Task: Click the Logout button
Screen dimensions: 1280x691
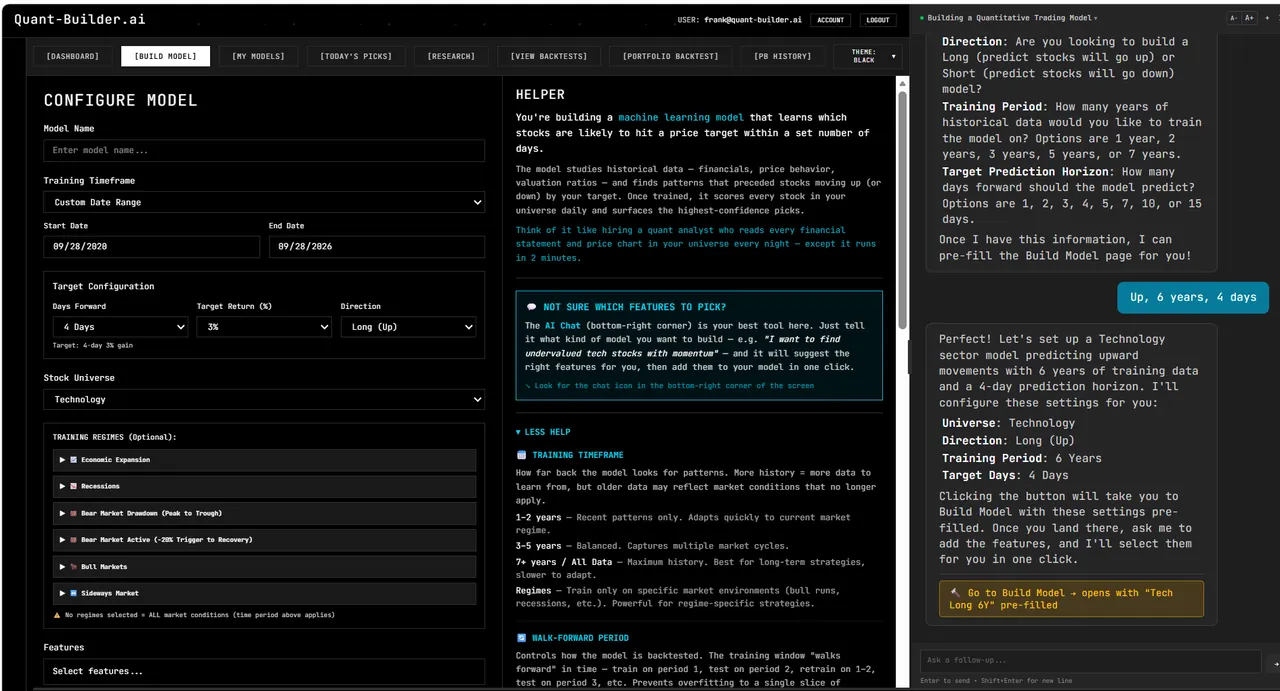Action: coord(878,20)
